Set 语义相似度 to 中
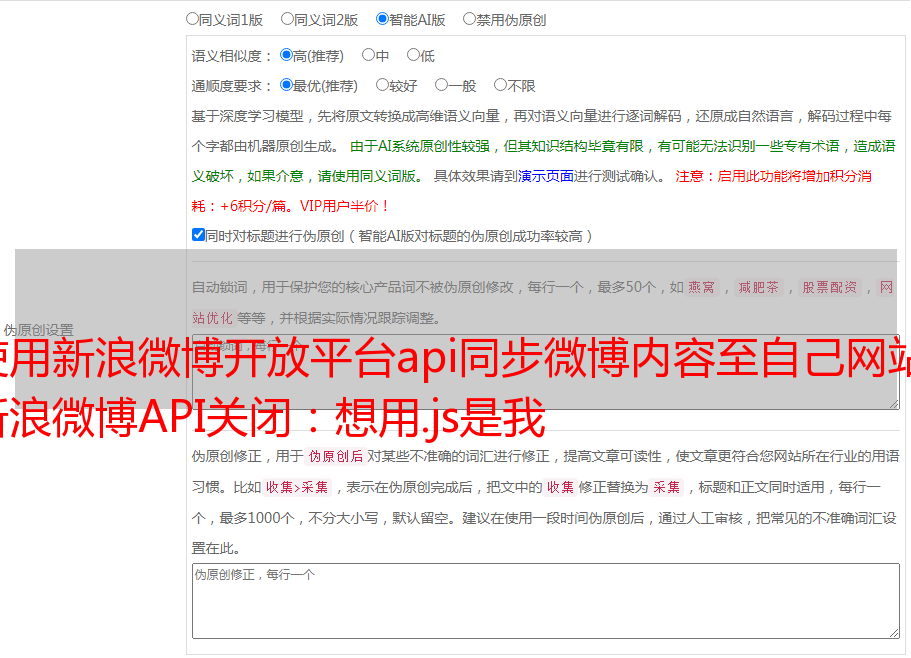Screen dimensions: 911x658 click(x=368, y=55)
